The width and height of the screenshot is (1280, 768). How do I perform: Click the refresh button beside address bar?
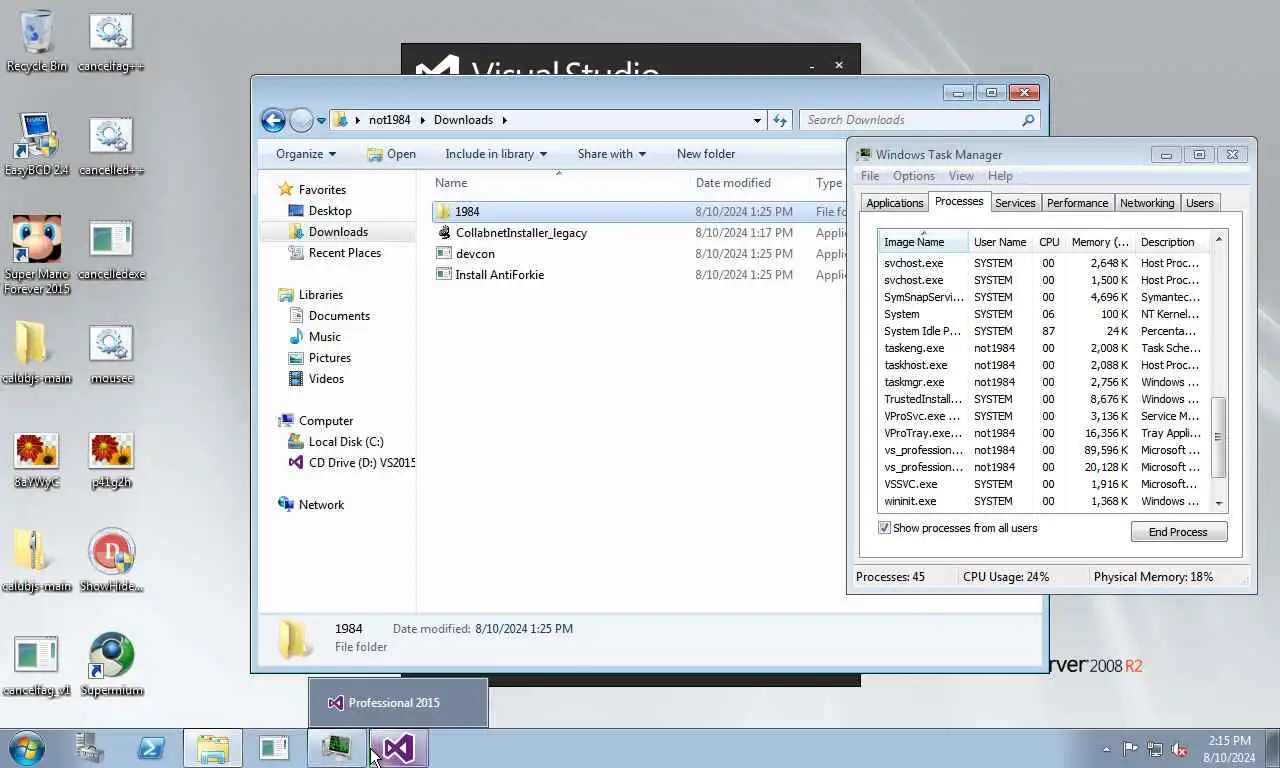coord(780,120)
